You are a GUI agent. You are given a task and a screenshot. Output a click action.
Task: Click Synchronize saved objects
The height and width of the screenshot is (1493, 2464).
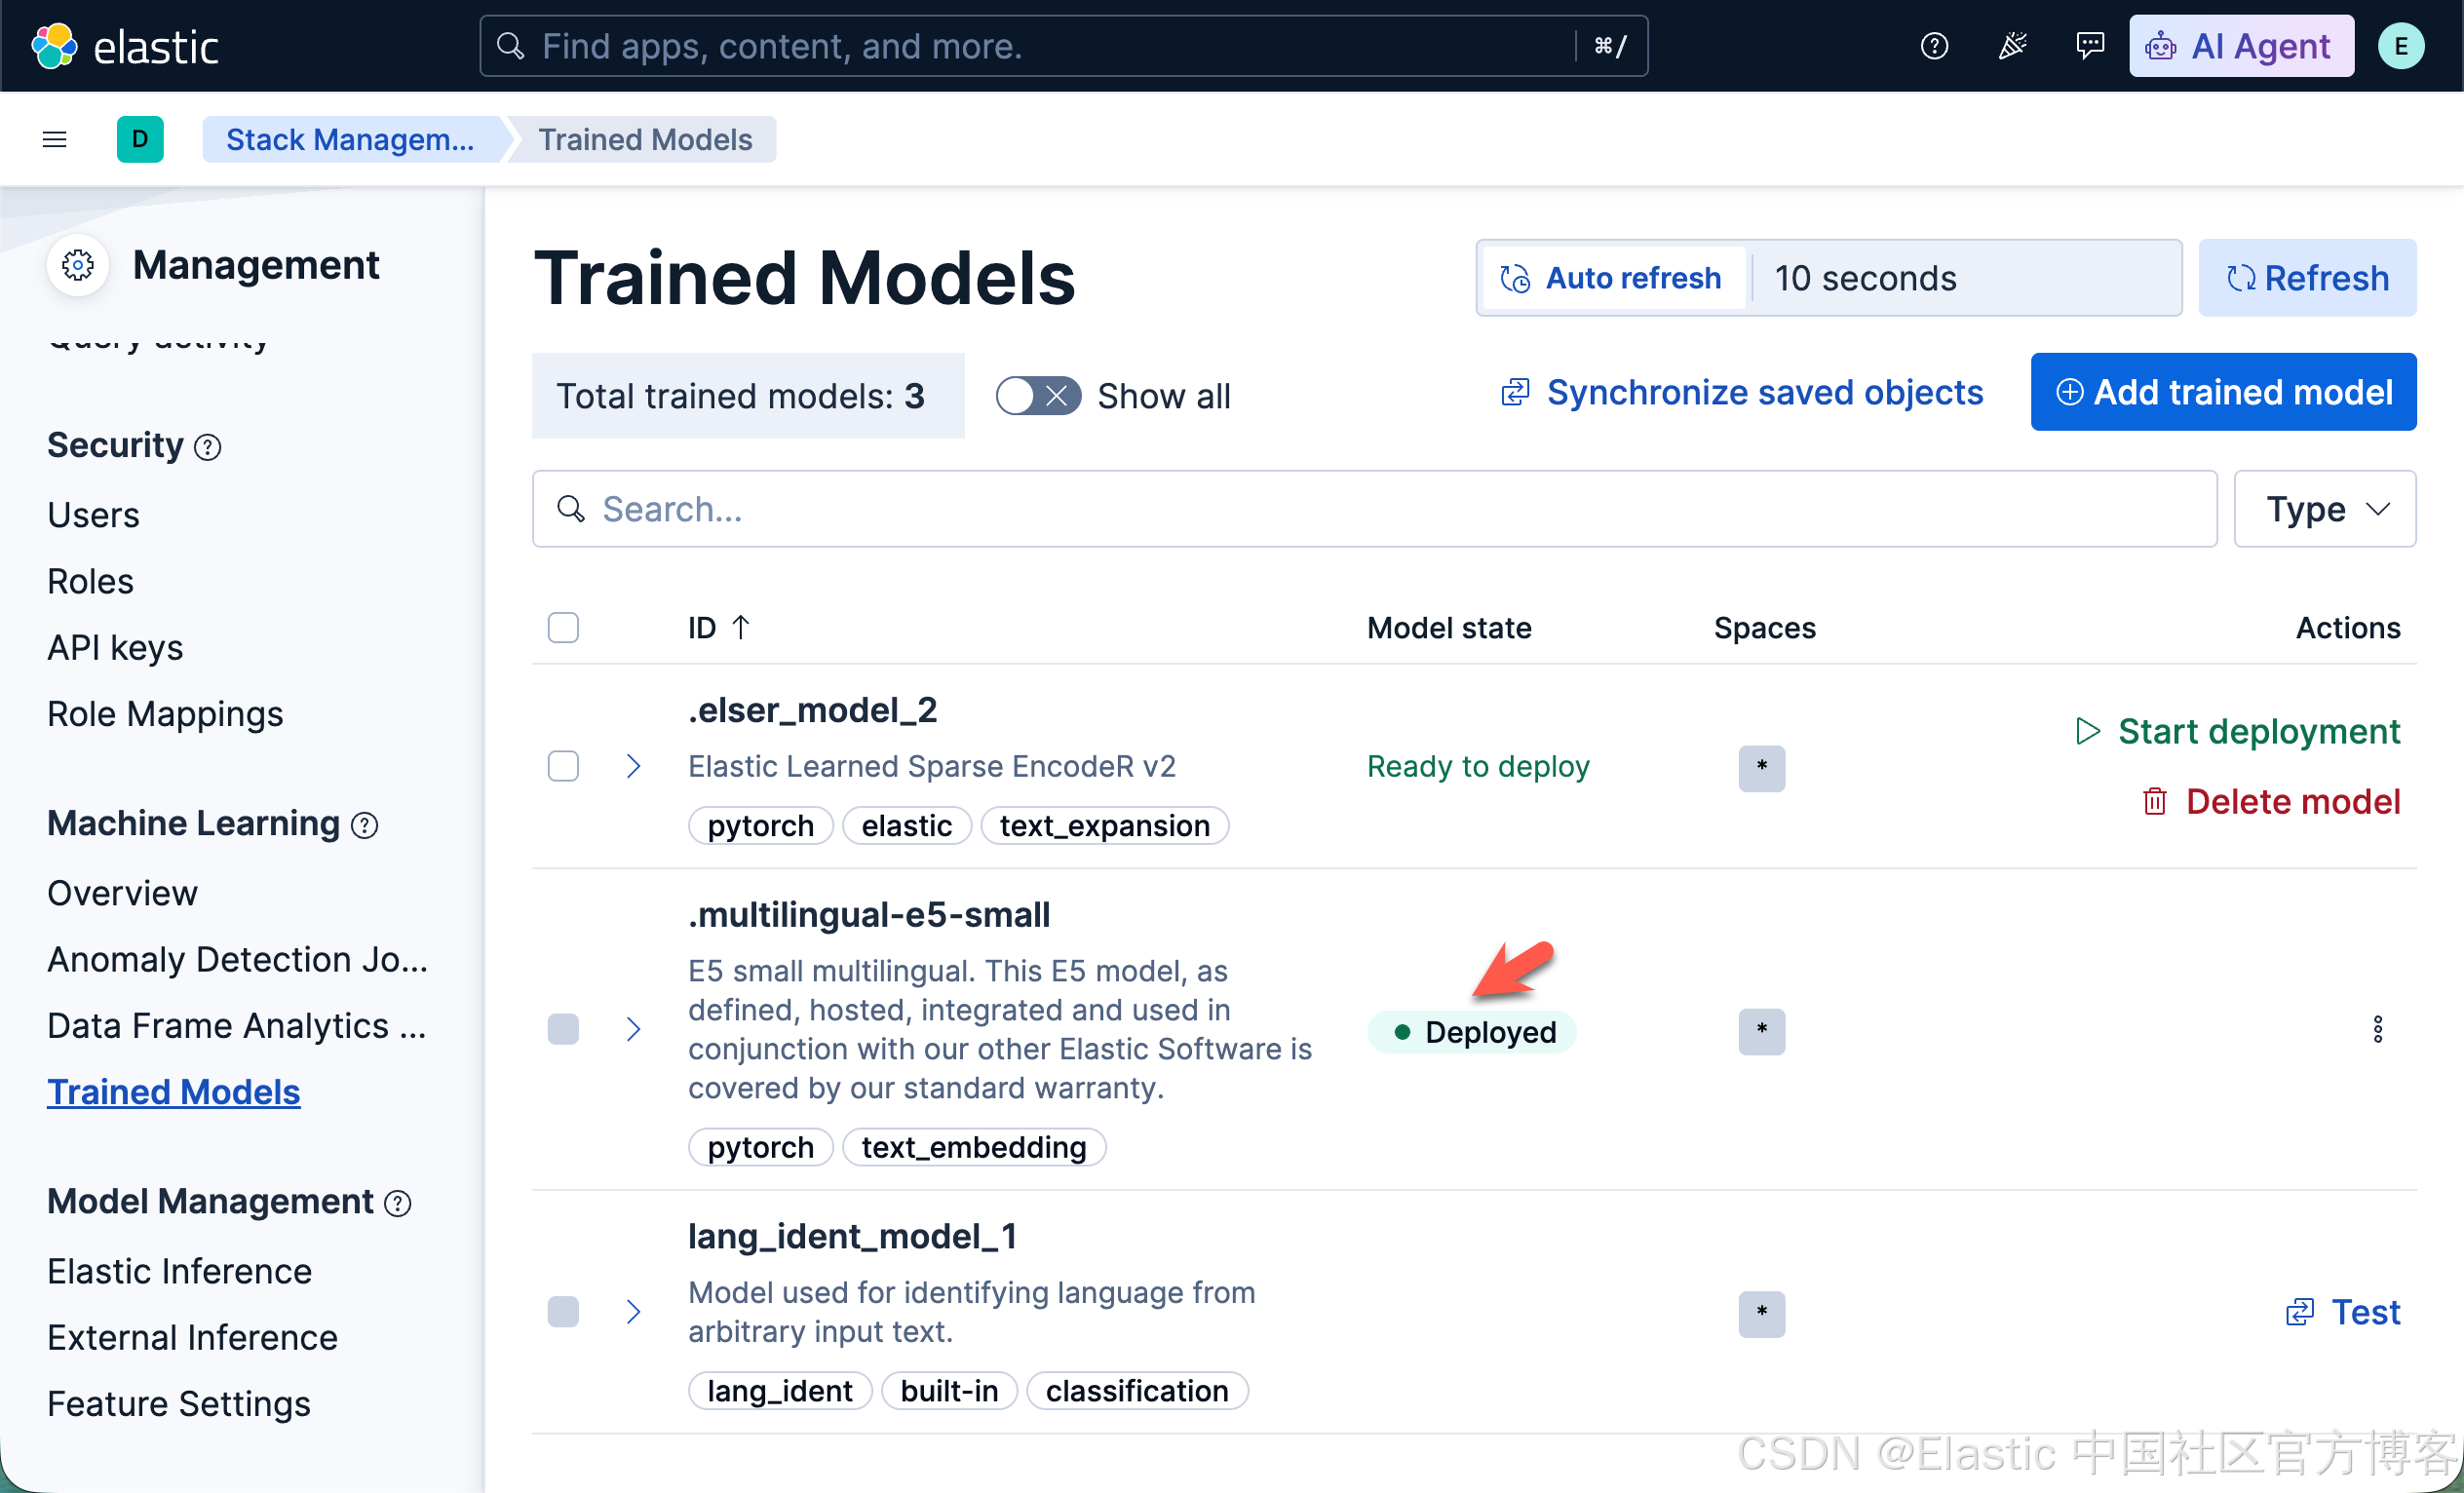click(1741, 392)
